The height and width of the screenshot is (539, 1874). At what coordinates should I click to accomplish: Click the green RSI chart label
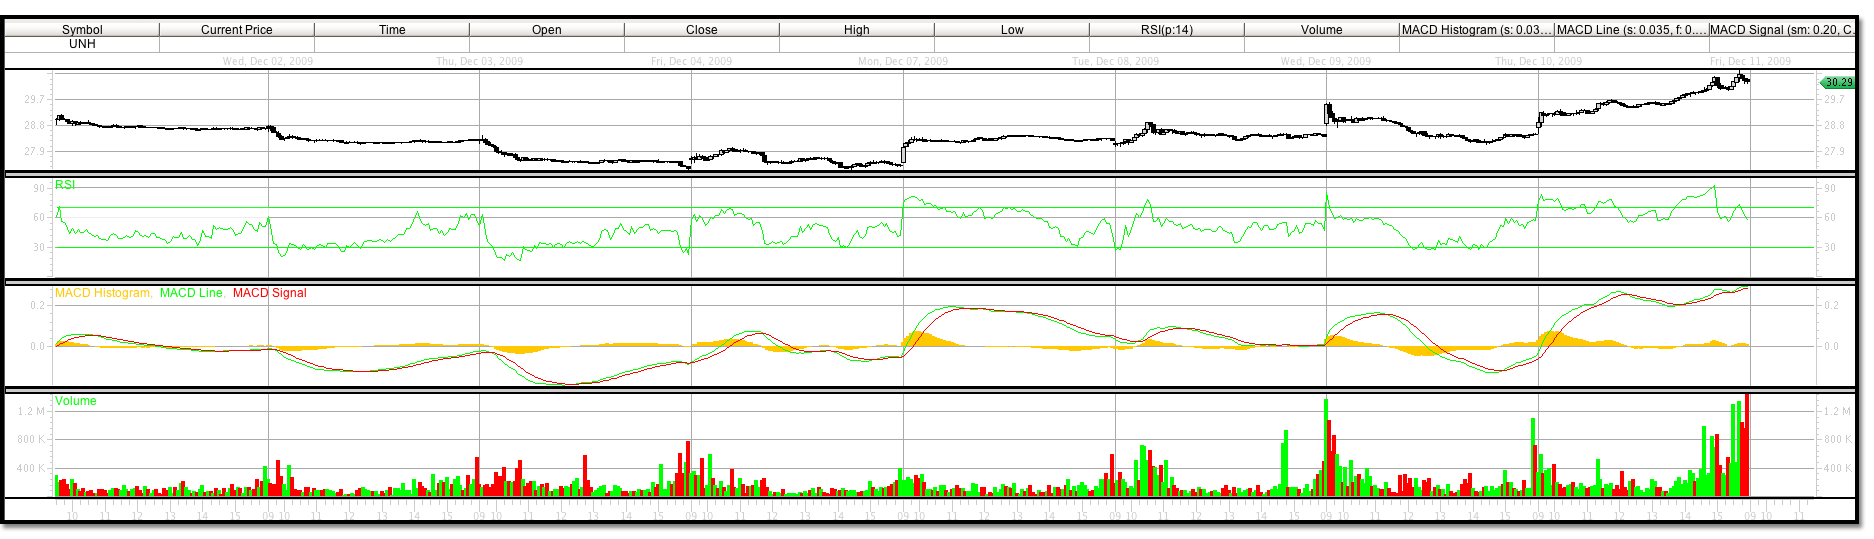(x=65, y=185)
